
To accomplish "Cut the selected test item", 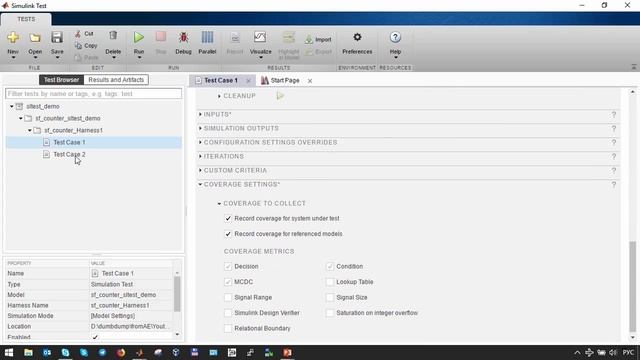I will tap(84, 34).
